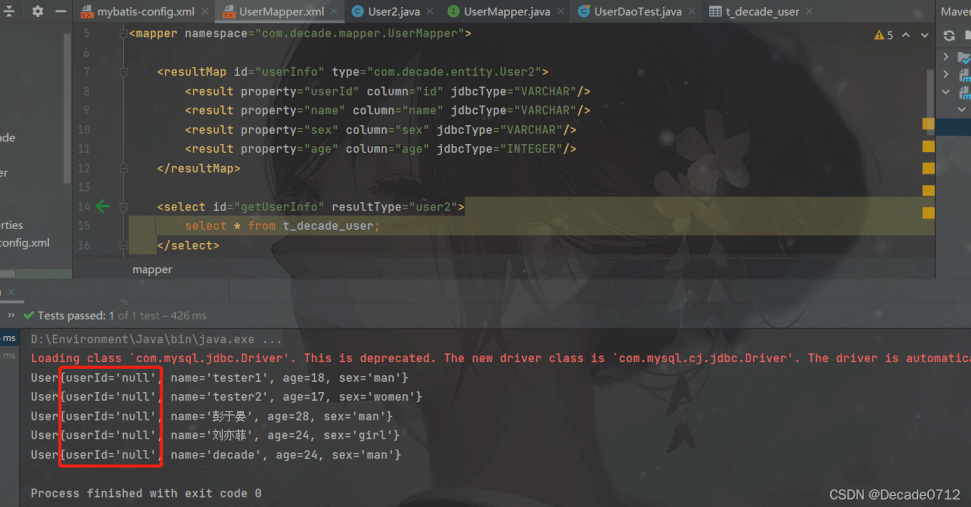Viewport: 971px width, 507px height.
Task: Click the mapper breadcrumb below the editor
Action: click(x=152, y=270)
